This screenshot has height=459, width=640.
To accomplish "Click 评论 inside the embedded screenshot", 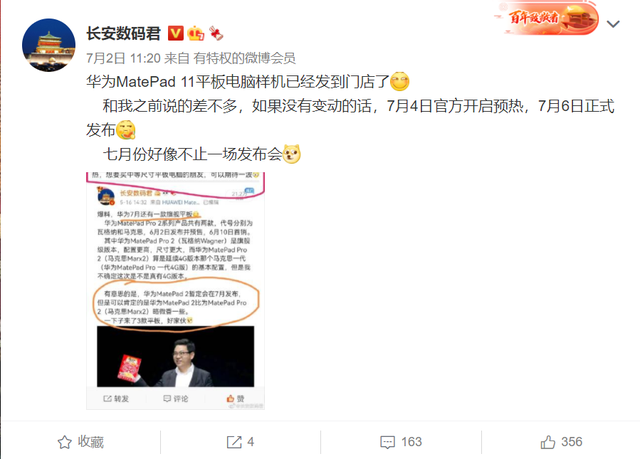I will [x=176, y=399].
